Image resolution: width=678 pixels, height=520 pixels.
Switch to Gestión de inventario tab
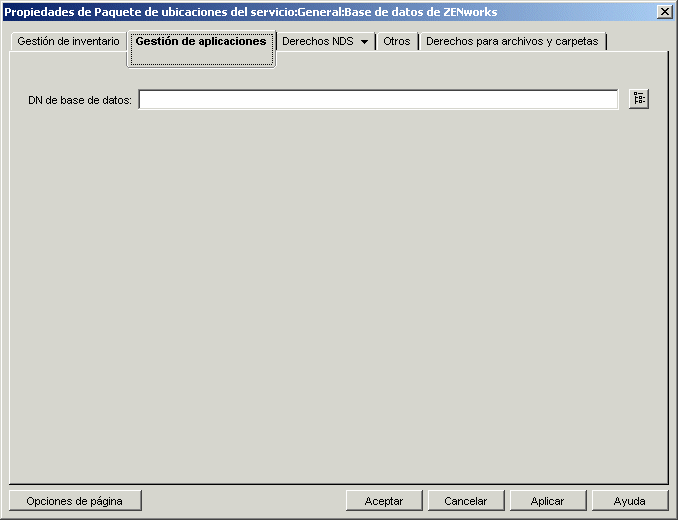tap(68, 41)
